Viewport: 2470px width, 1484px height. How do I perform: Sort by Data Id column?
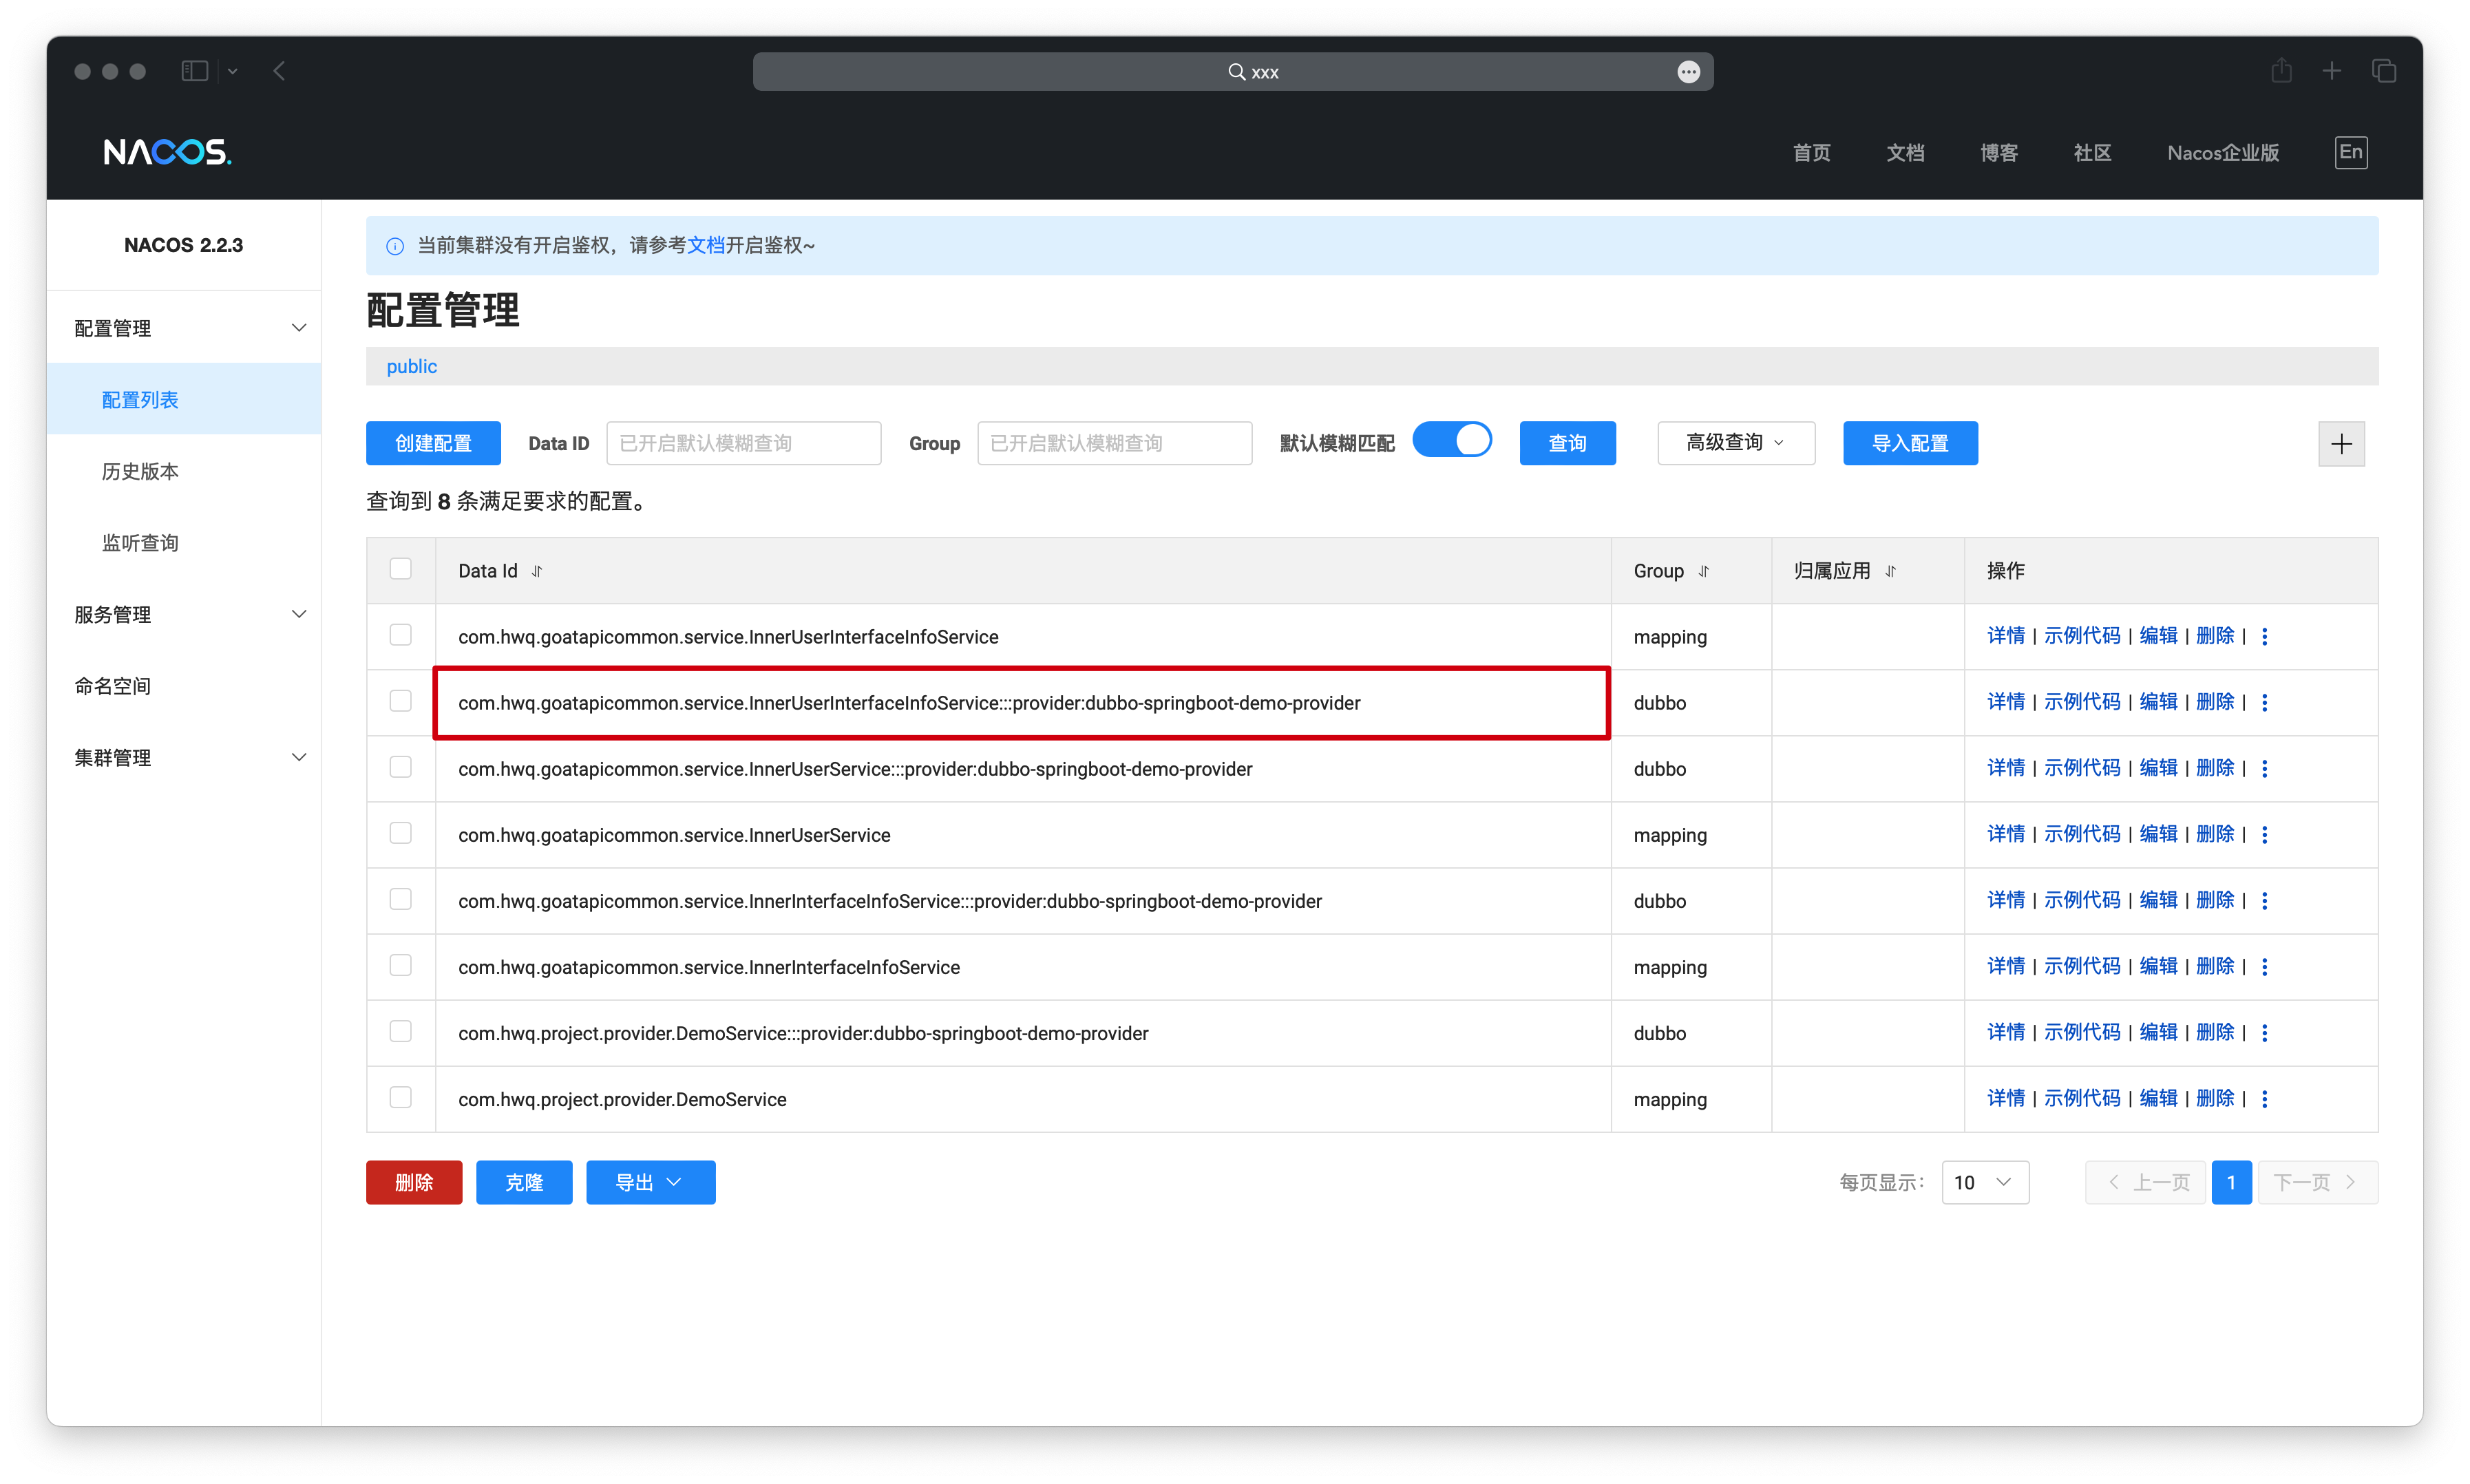[x=537, y=571]
